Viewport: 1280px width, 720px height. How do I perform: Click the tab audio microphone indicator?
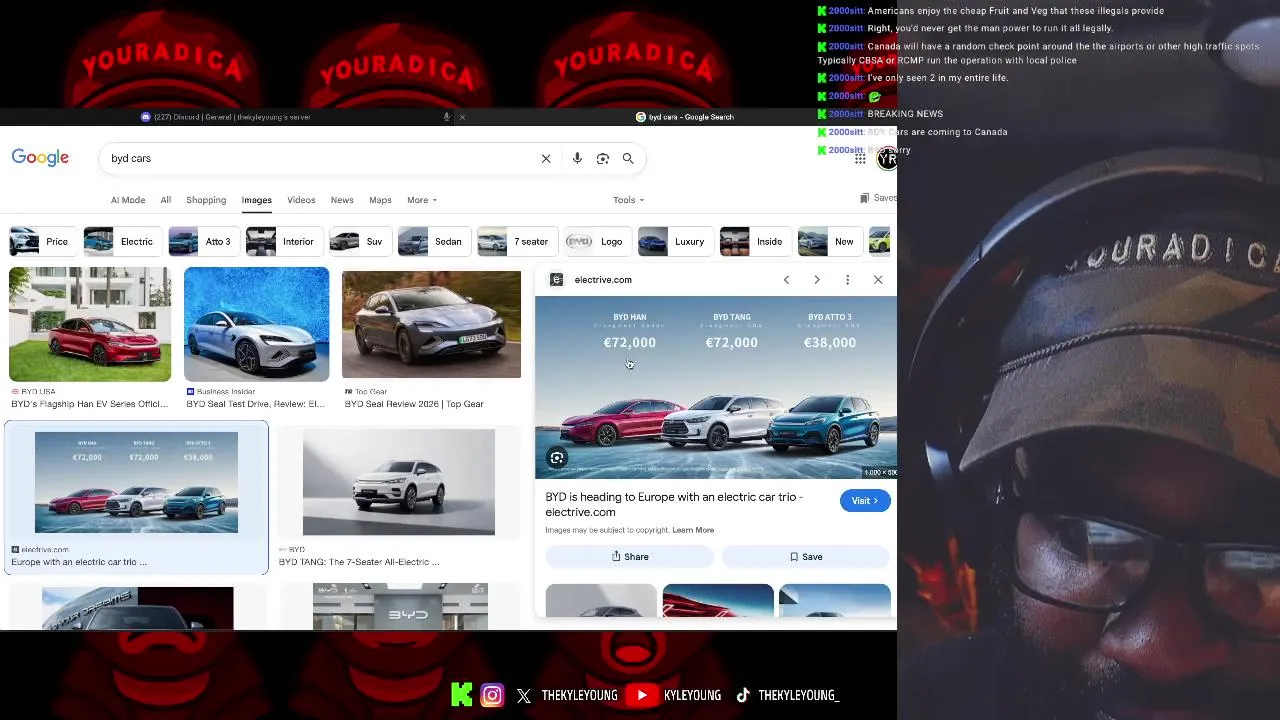pyautogui.click(x=446, y=117)
